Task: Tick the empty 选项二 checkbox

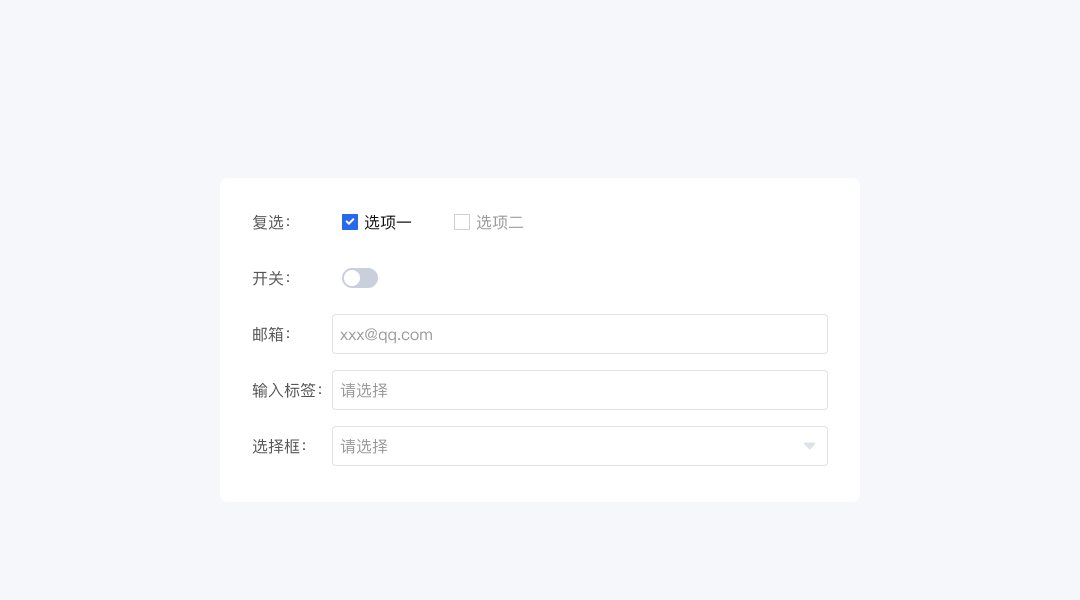Action: (x=462, y=222)
